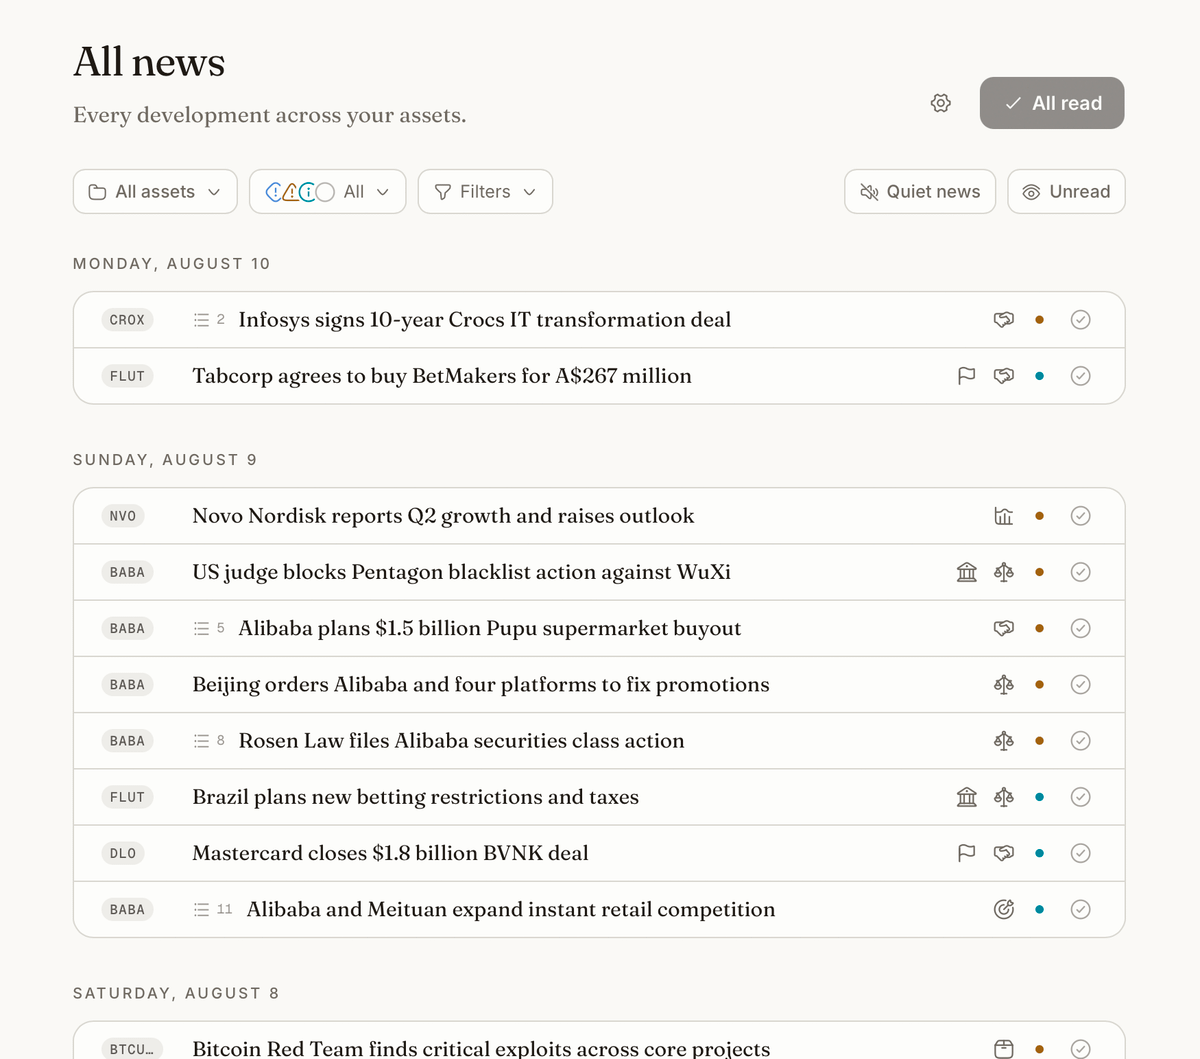The width and height of the screenshot is (1200, 1059).
Task: Mark Beijing orders Alibaba story as read
Action: pos(1080,684)
